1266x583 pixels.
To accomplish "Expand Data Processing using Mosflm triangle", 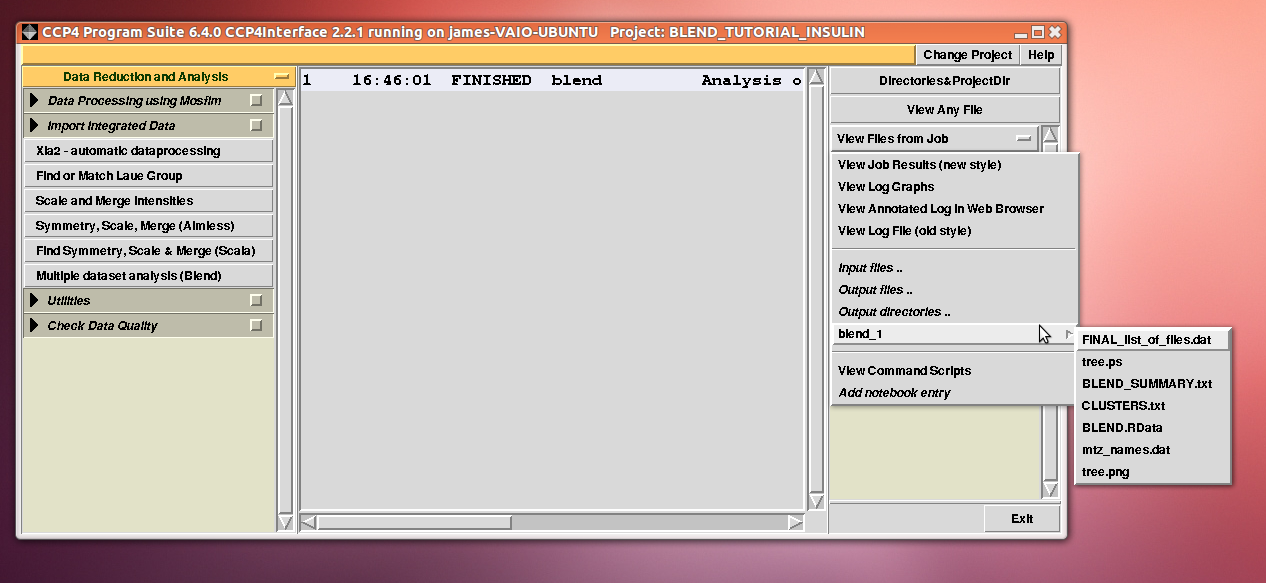I will click(x=35, y=101).
